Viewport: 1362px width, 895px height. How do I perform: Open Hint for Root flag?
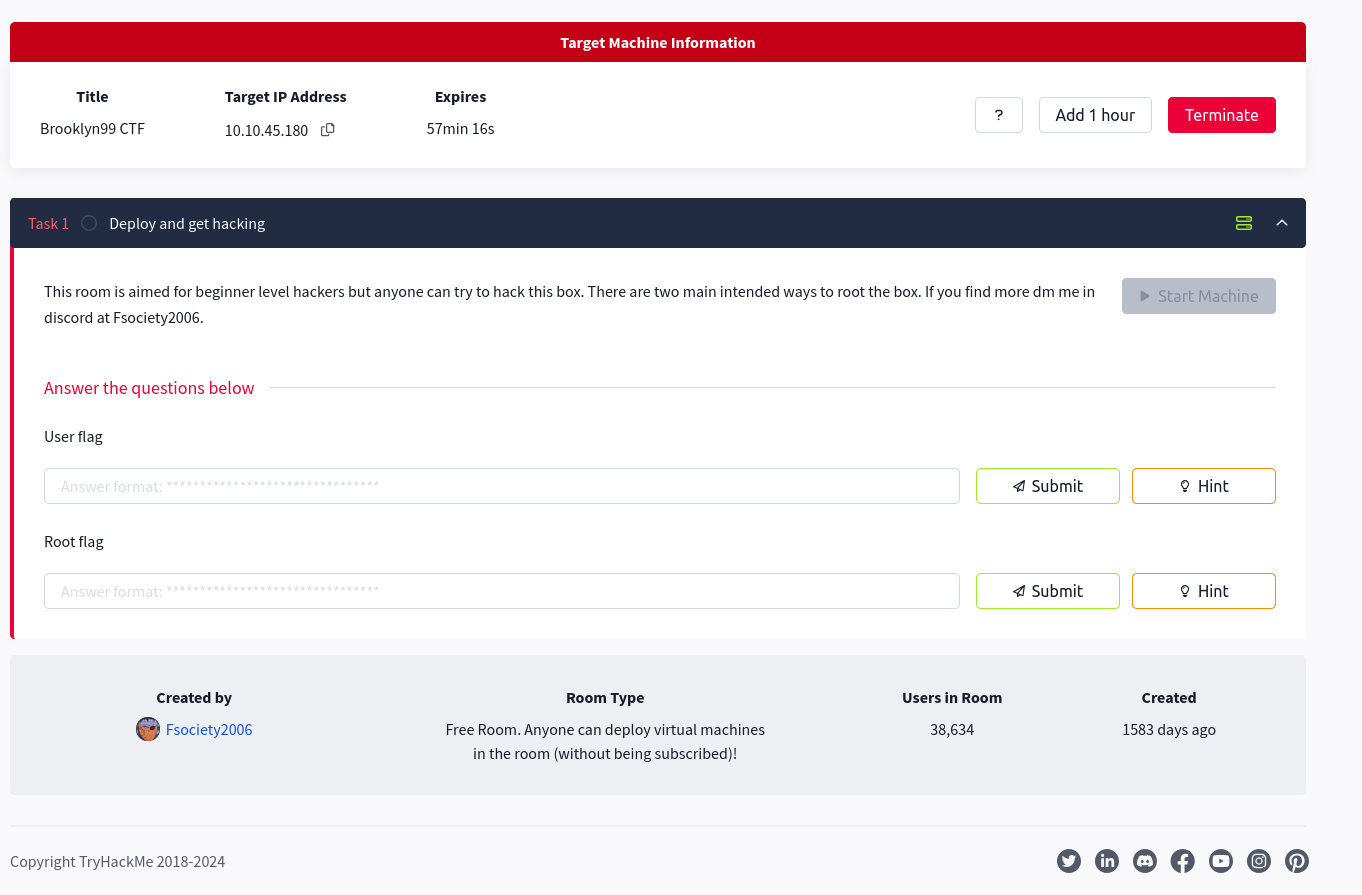tap(1204, 591)
